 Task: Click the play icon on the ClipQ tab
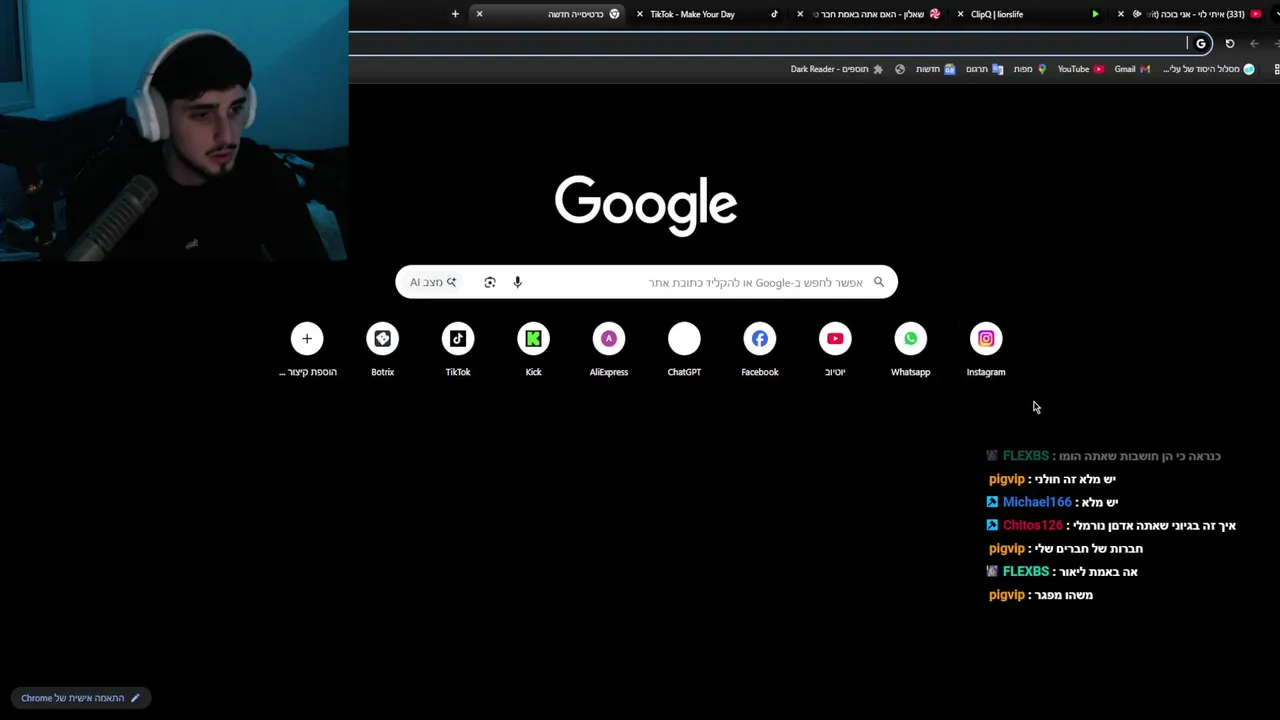coord(1095,14)
